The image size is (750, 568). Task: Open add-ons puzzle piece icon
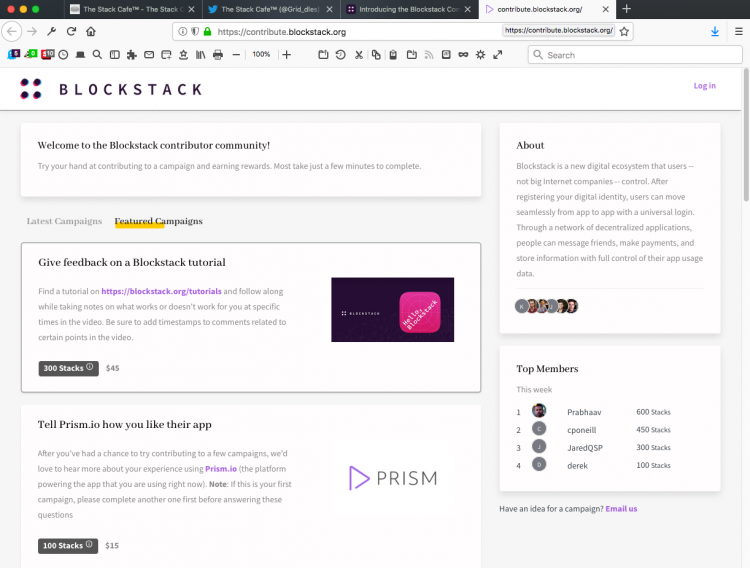(x=132, y=55)
